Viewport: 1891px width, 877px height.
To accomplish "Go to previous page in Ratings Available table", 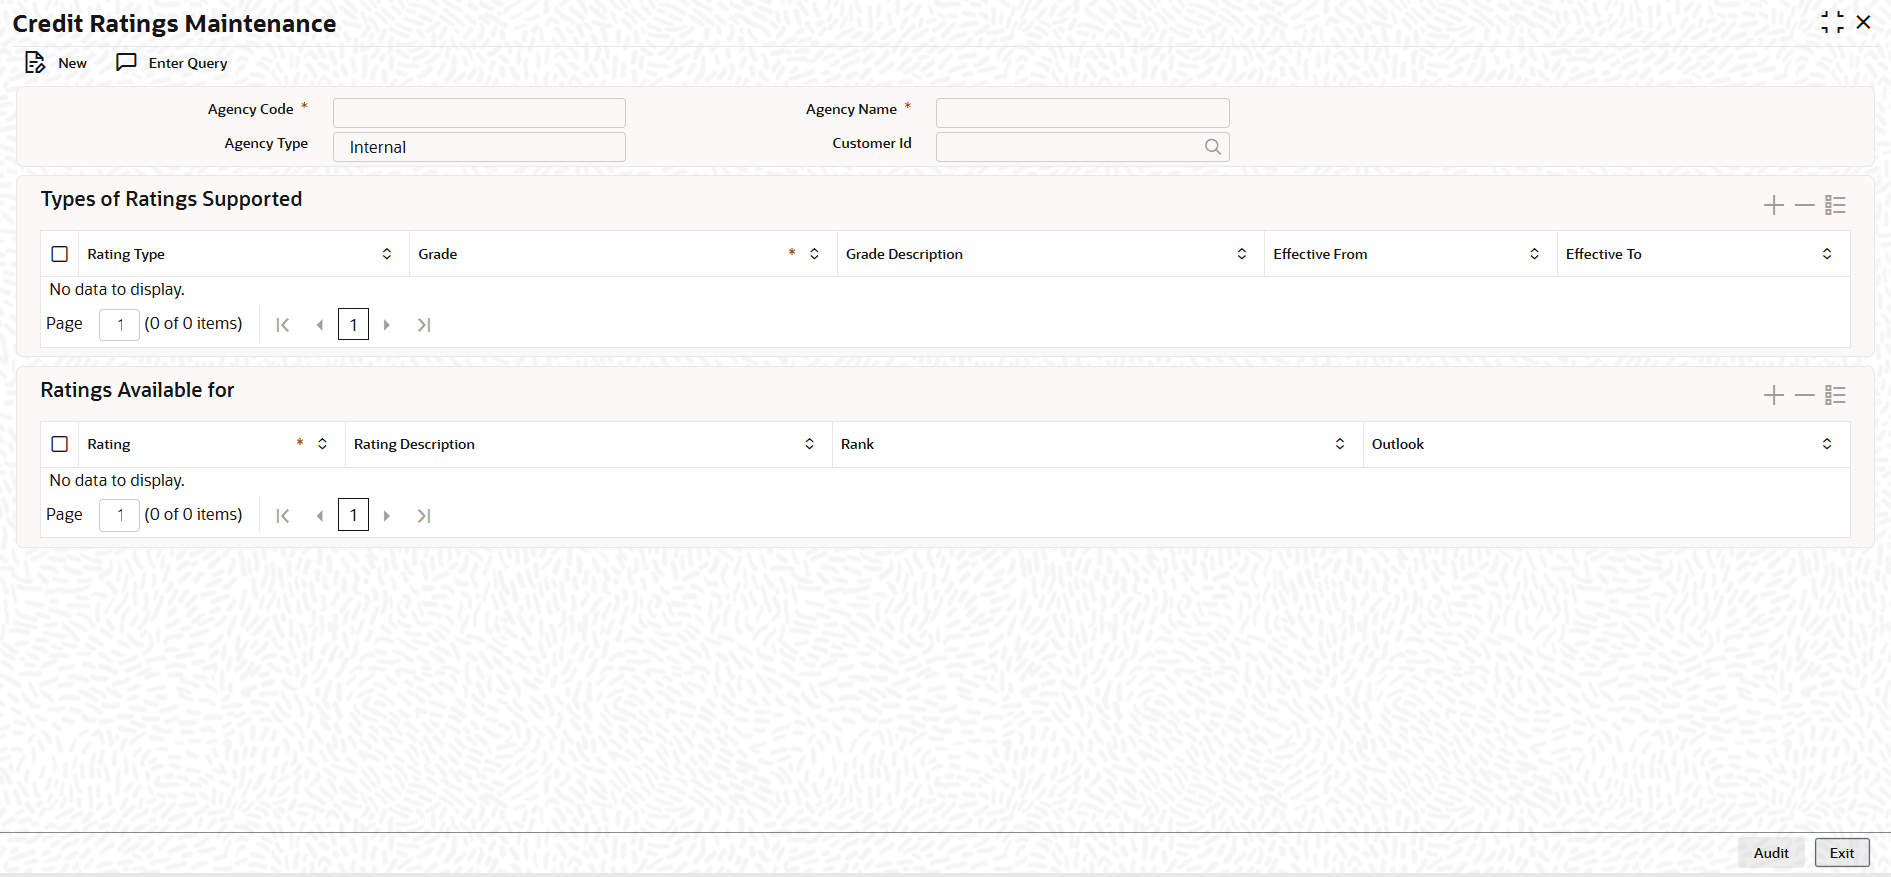I will tap(320, 516).
